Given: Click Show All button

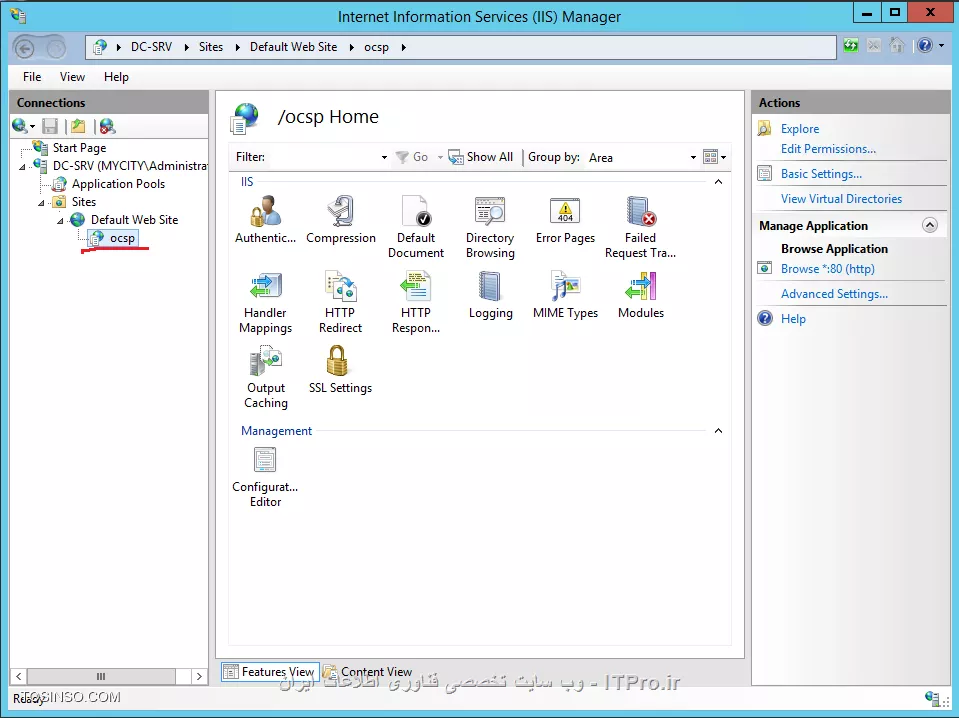Looking at the screenshot, I should [481, 157].
